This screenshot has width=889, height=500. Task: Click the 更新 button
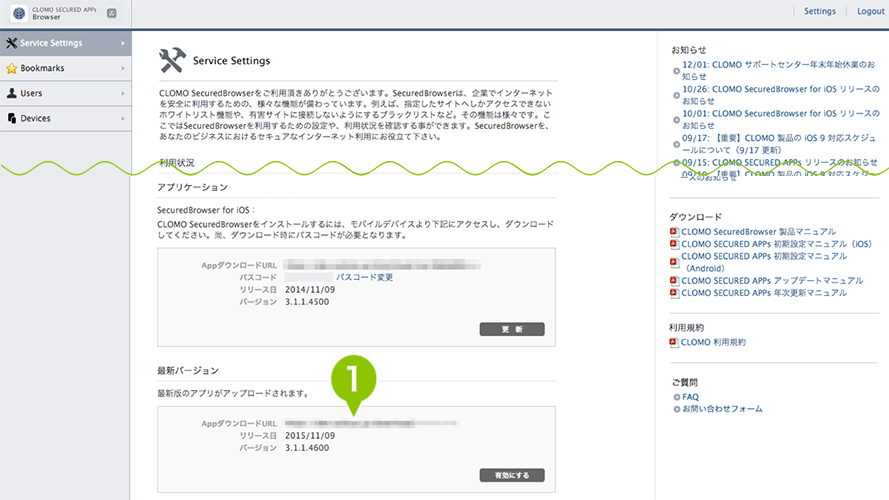click(x=512, y=329)
